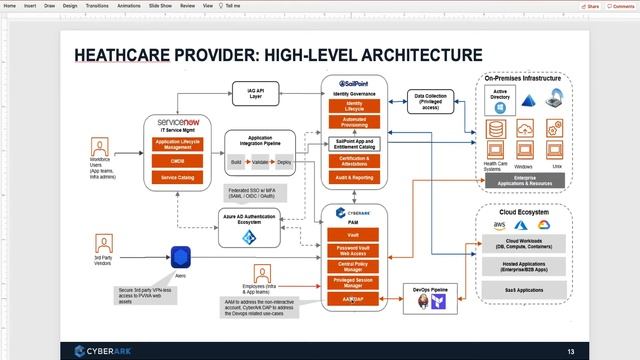The image size is (640, 360).
Task: Switch to the Draw tab
Action: click(x=49, y=6)
